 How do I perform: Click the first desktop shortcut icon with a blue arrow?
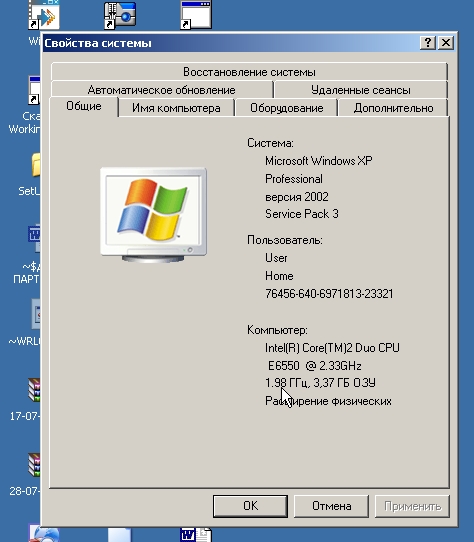(44, 15)
